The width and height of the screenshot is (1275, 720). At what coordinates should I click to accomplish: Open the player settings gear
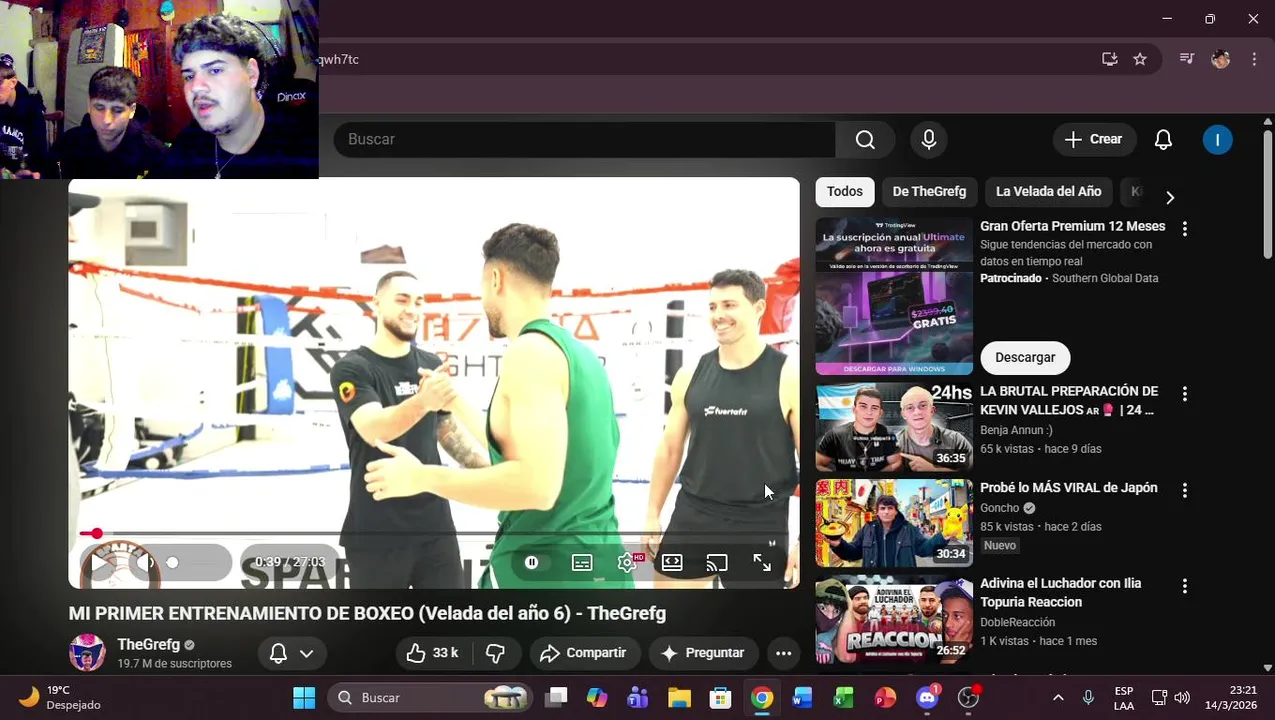click(x=627, y=563)
